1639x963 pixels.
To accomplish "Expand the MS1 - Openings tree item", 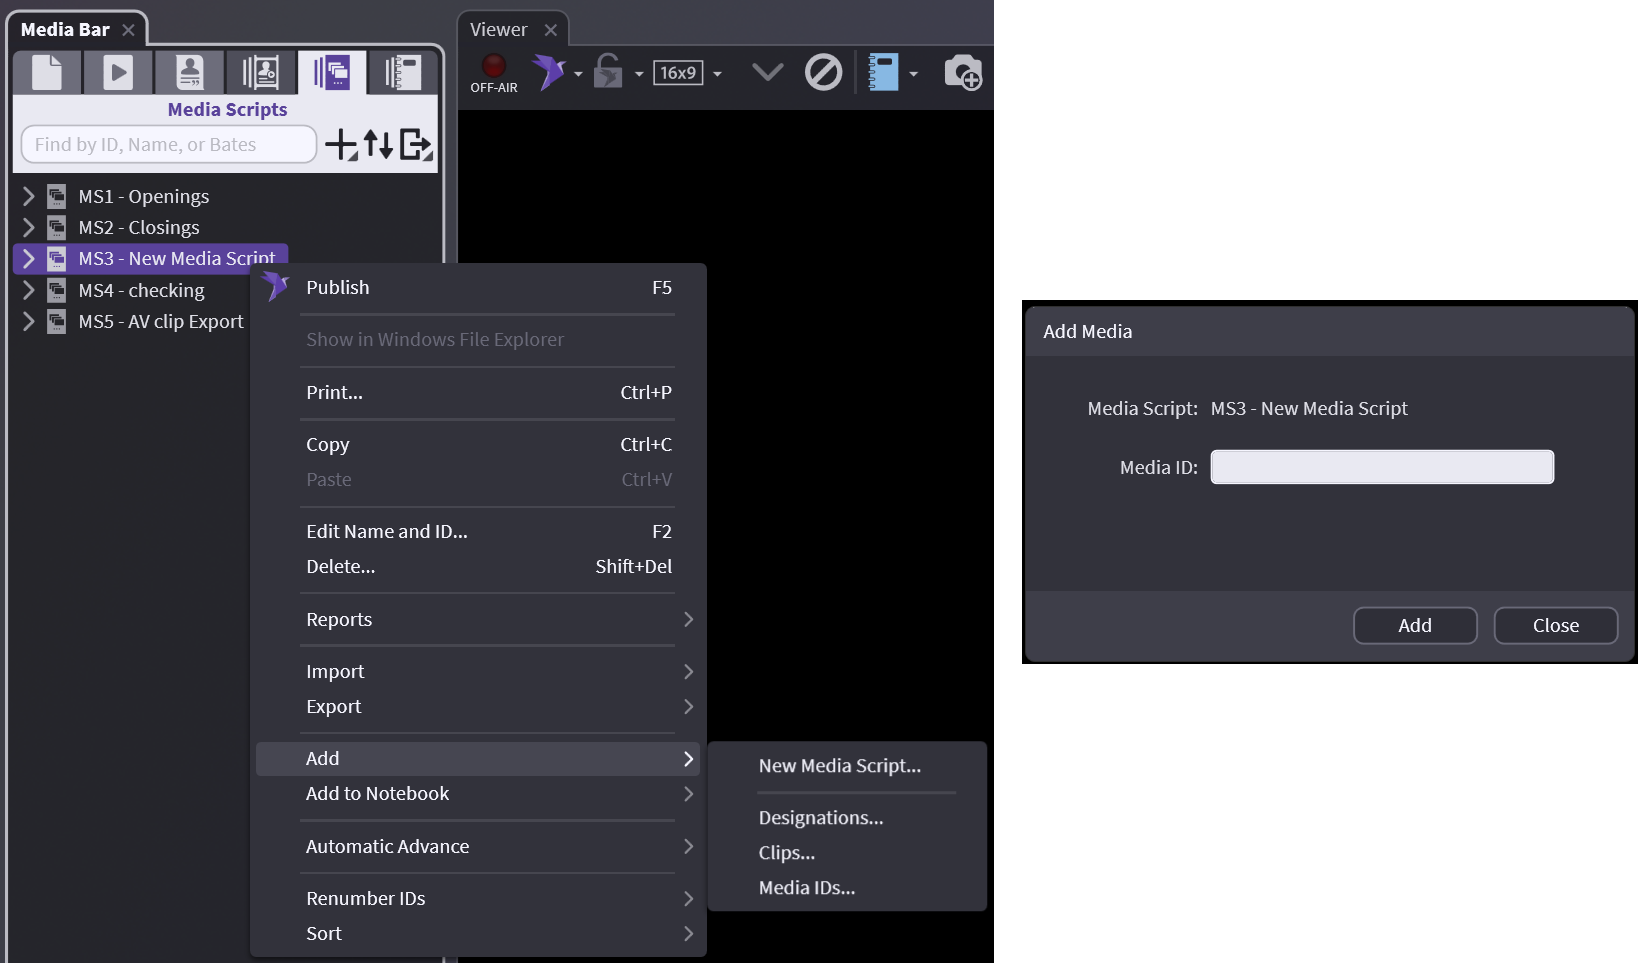I will click(29, 196).
